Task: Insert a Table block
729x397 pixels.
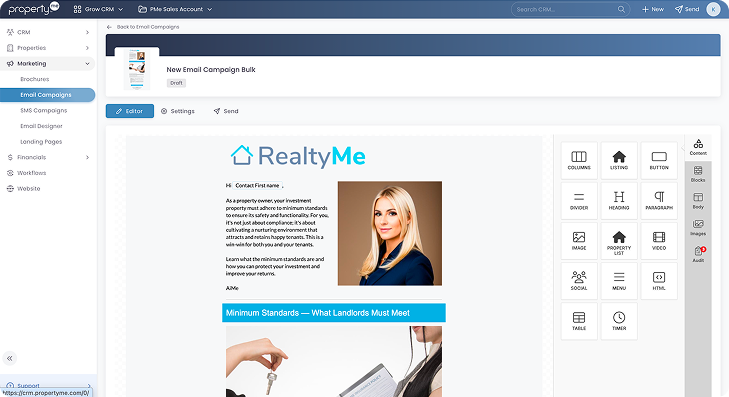Action: point(579,321)
